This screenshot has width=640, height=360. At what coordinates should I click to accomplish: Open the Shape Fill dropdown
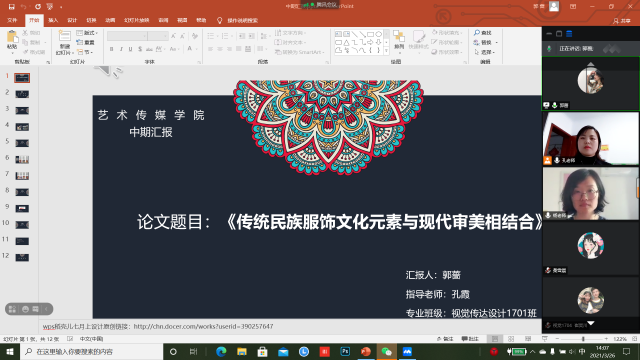pos(447,33)
